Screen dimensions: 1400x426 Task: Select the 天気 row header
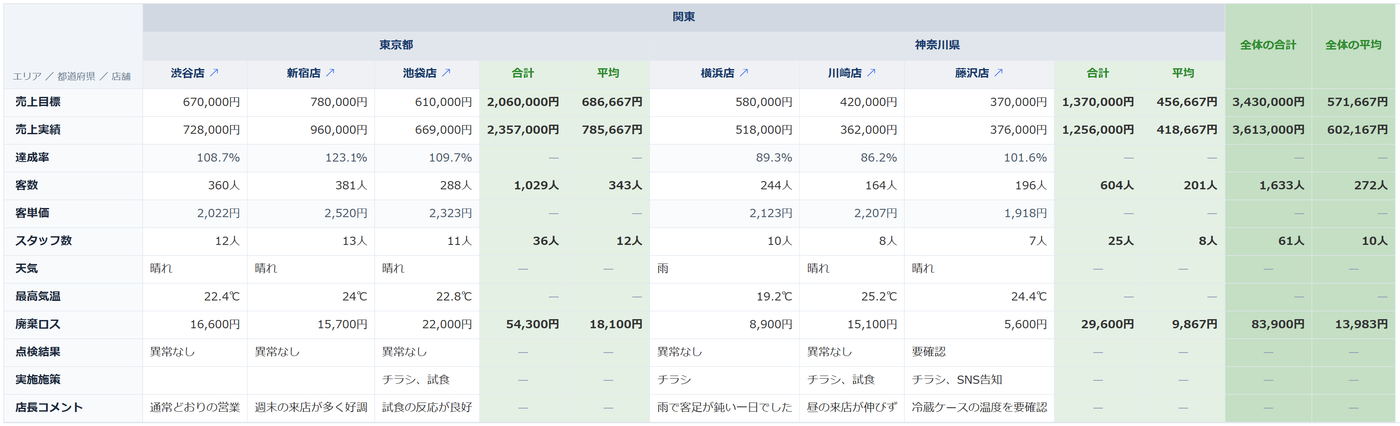[x=73, y=269]
